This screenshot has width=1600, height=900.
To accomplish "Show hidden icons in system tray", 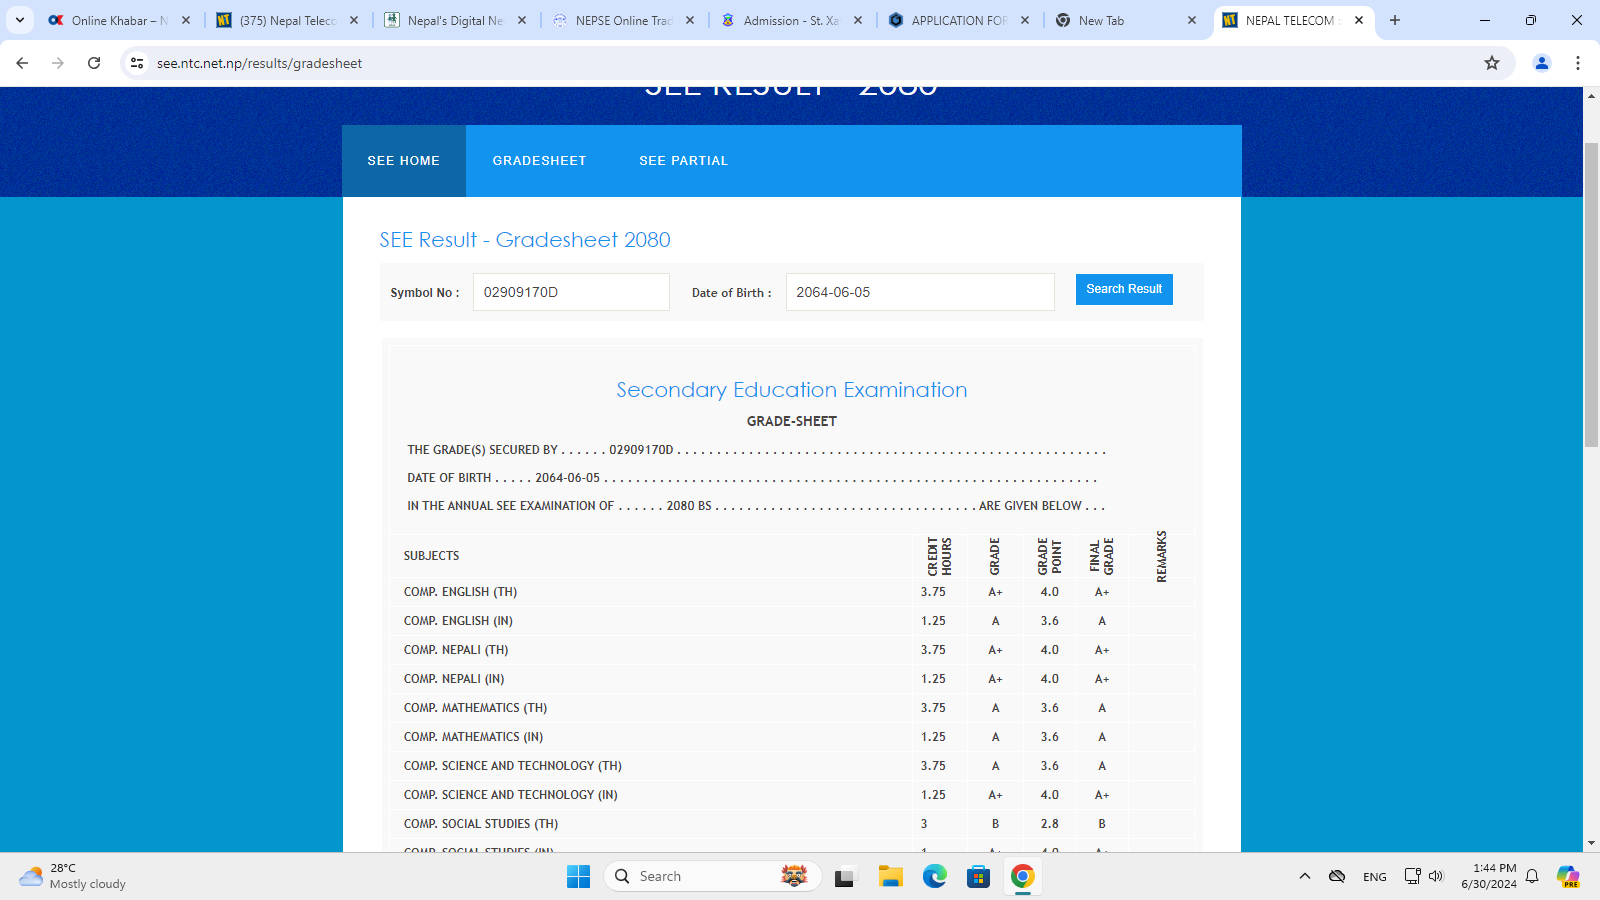I will click(1304, 877).
